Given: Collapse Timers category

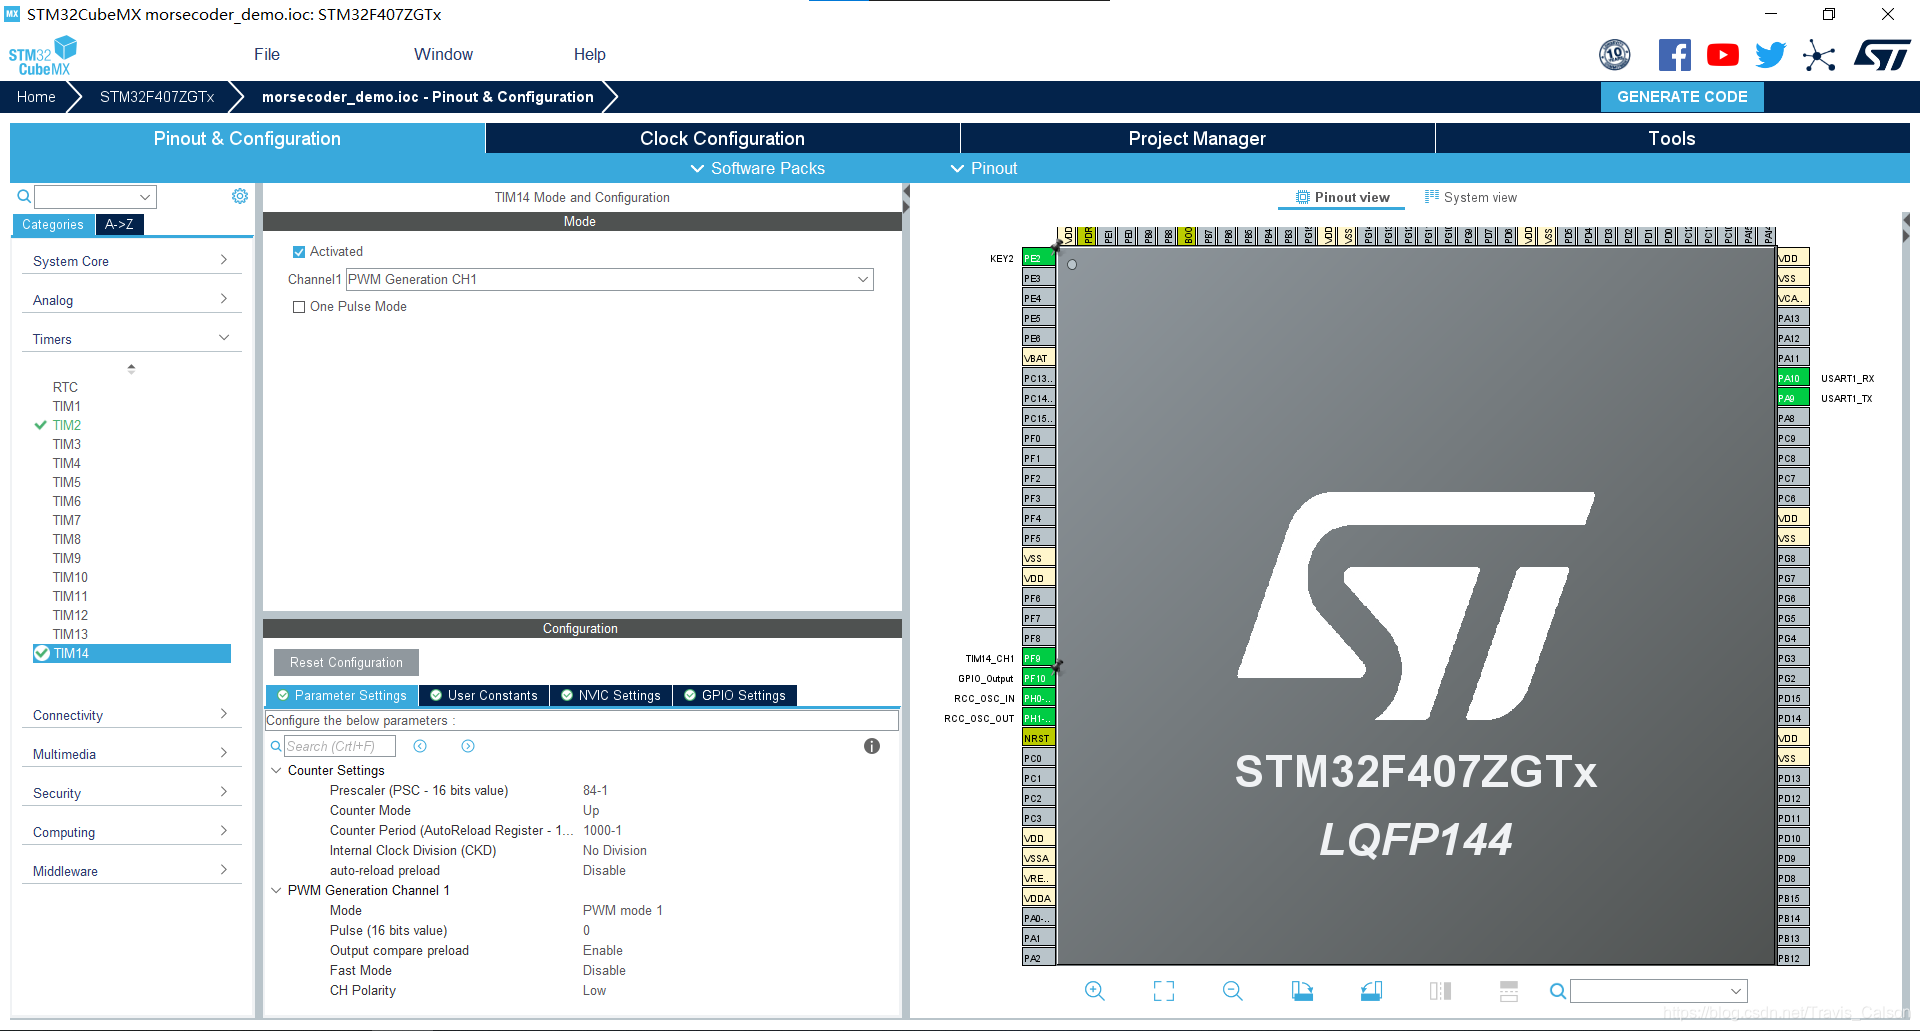Looking at the screenshot, I should (131, 339).
